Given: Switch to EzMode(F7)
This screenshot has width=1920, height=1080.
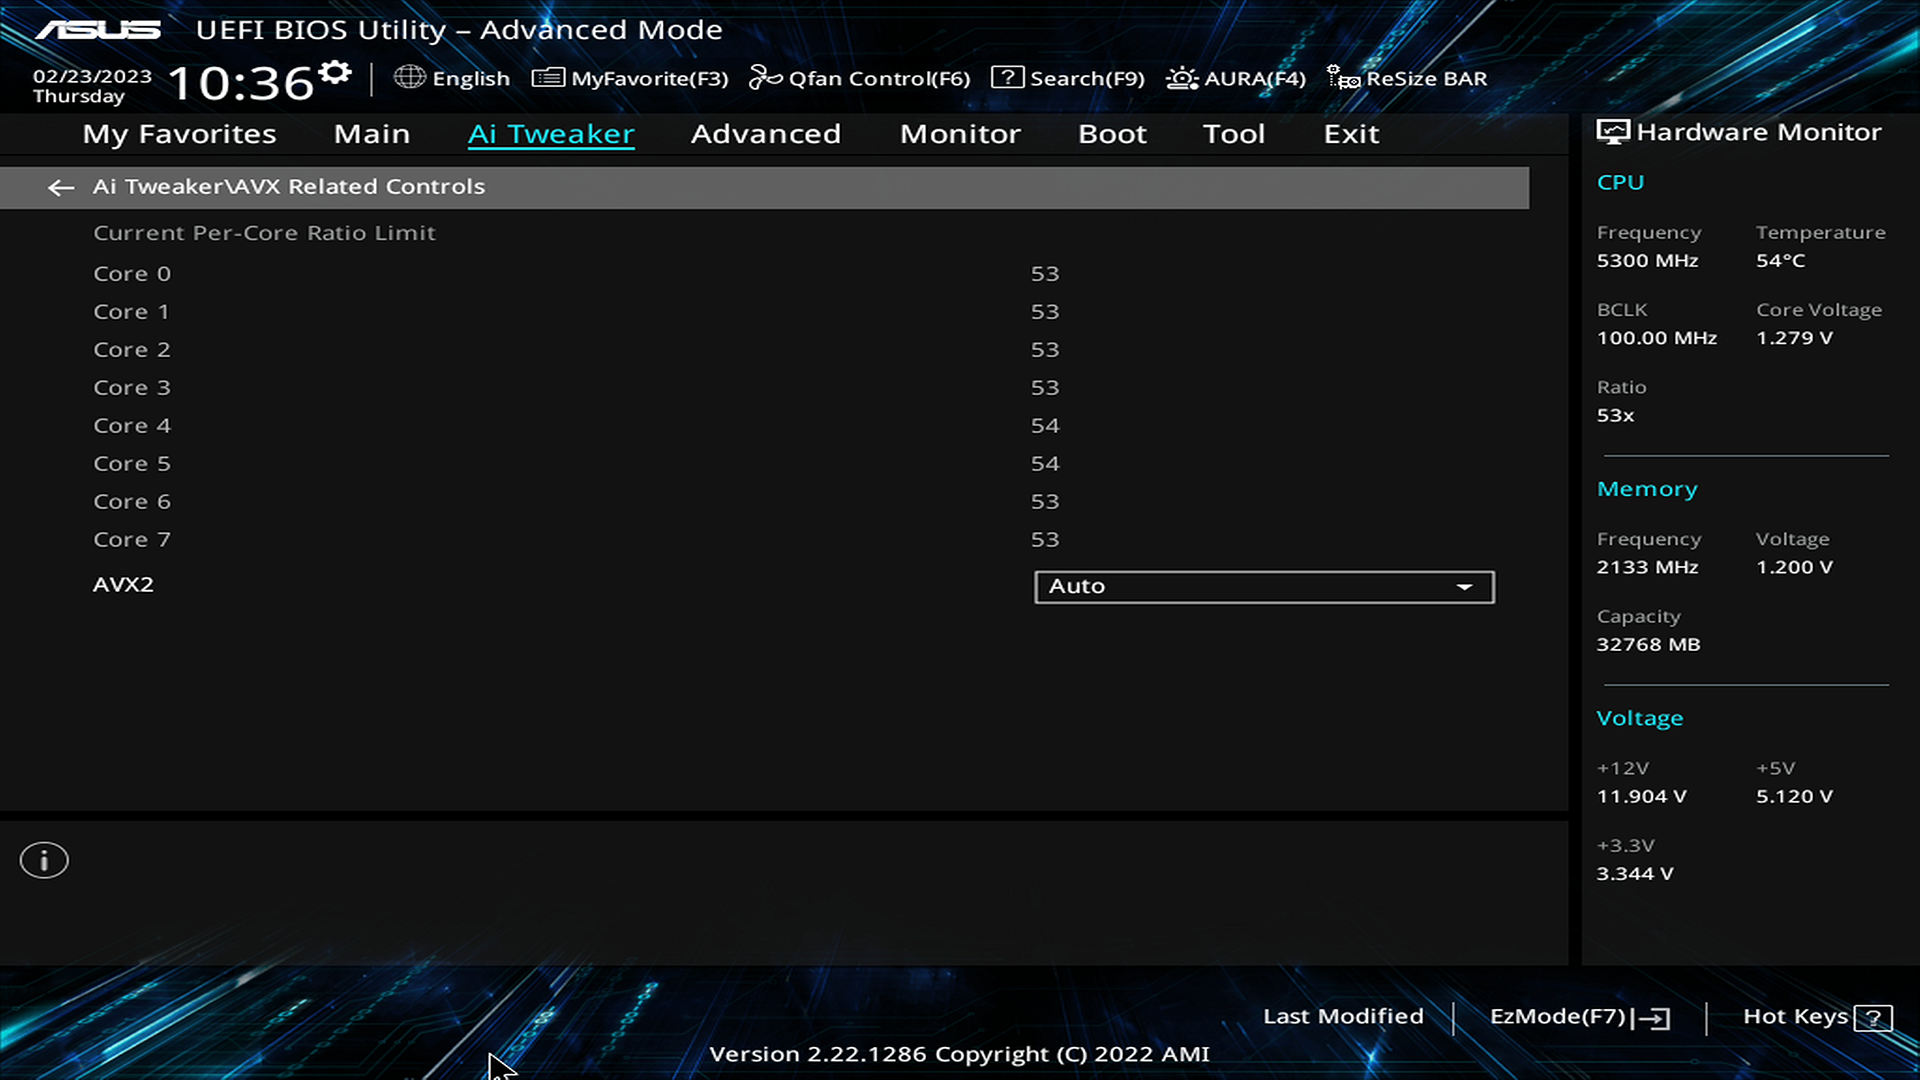Looking at the screenshot, I should point(1579,1017).
